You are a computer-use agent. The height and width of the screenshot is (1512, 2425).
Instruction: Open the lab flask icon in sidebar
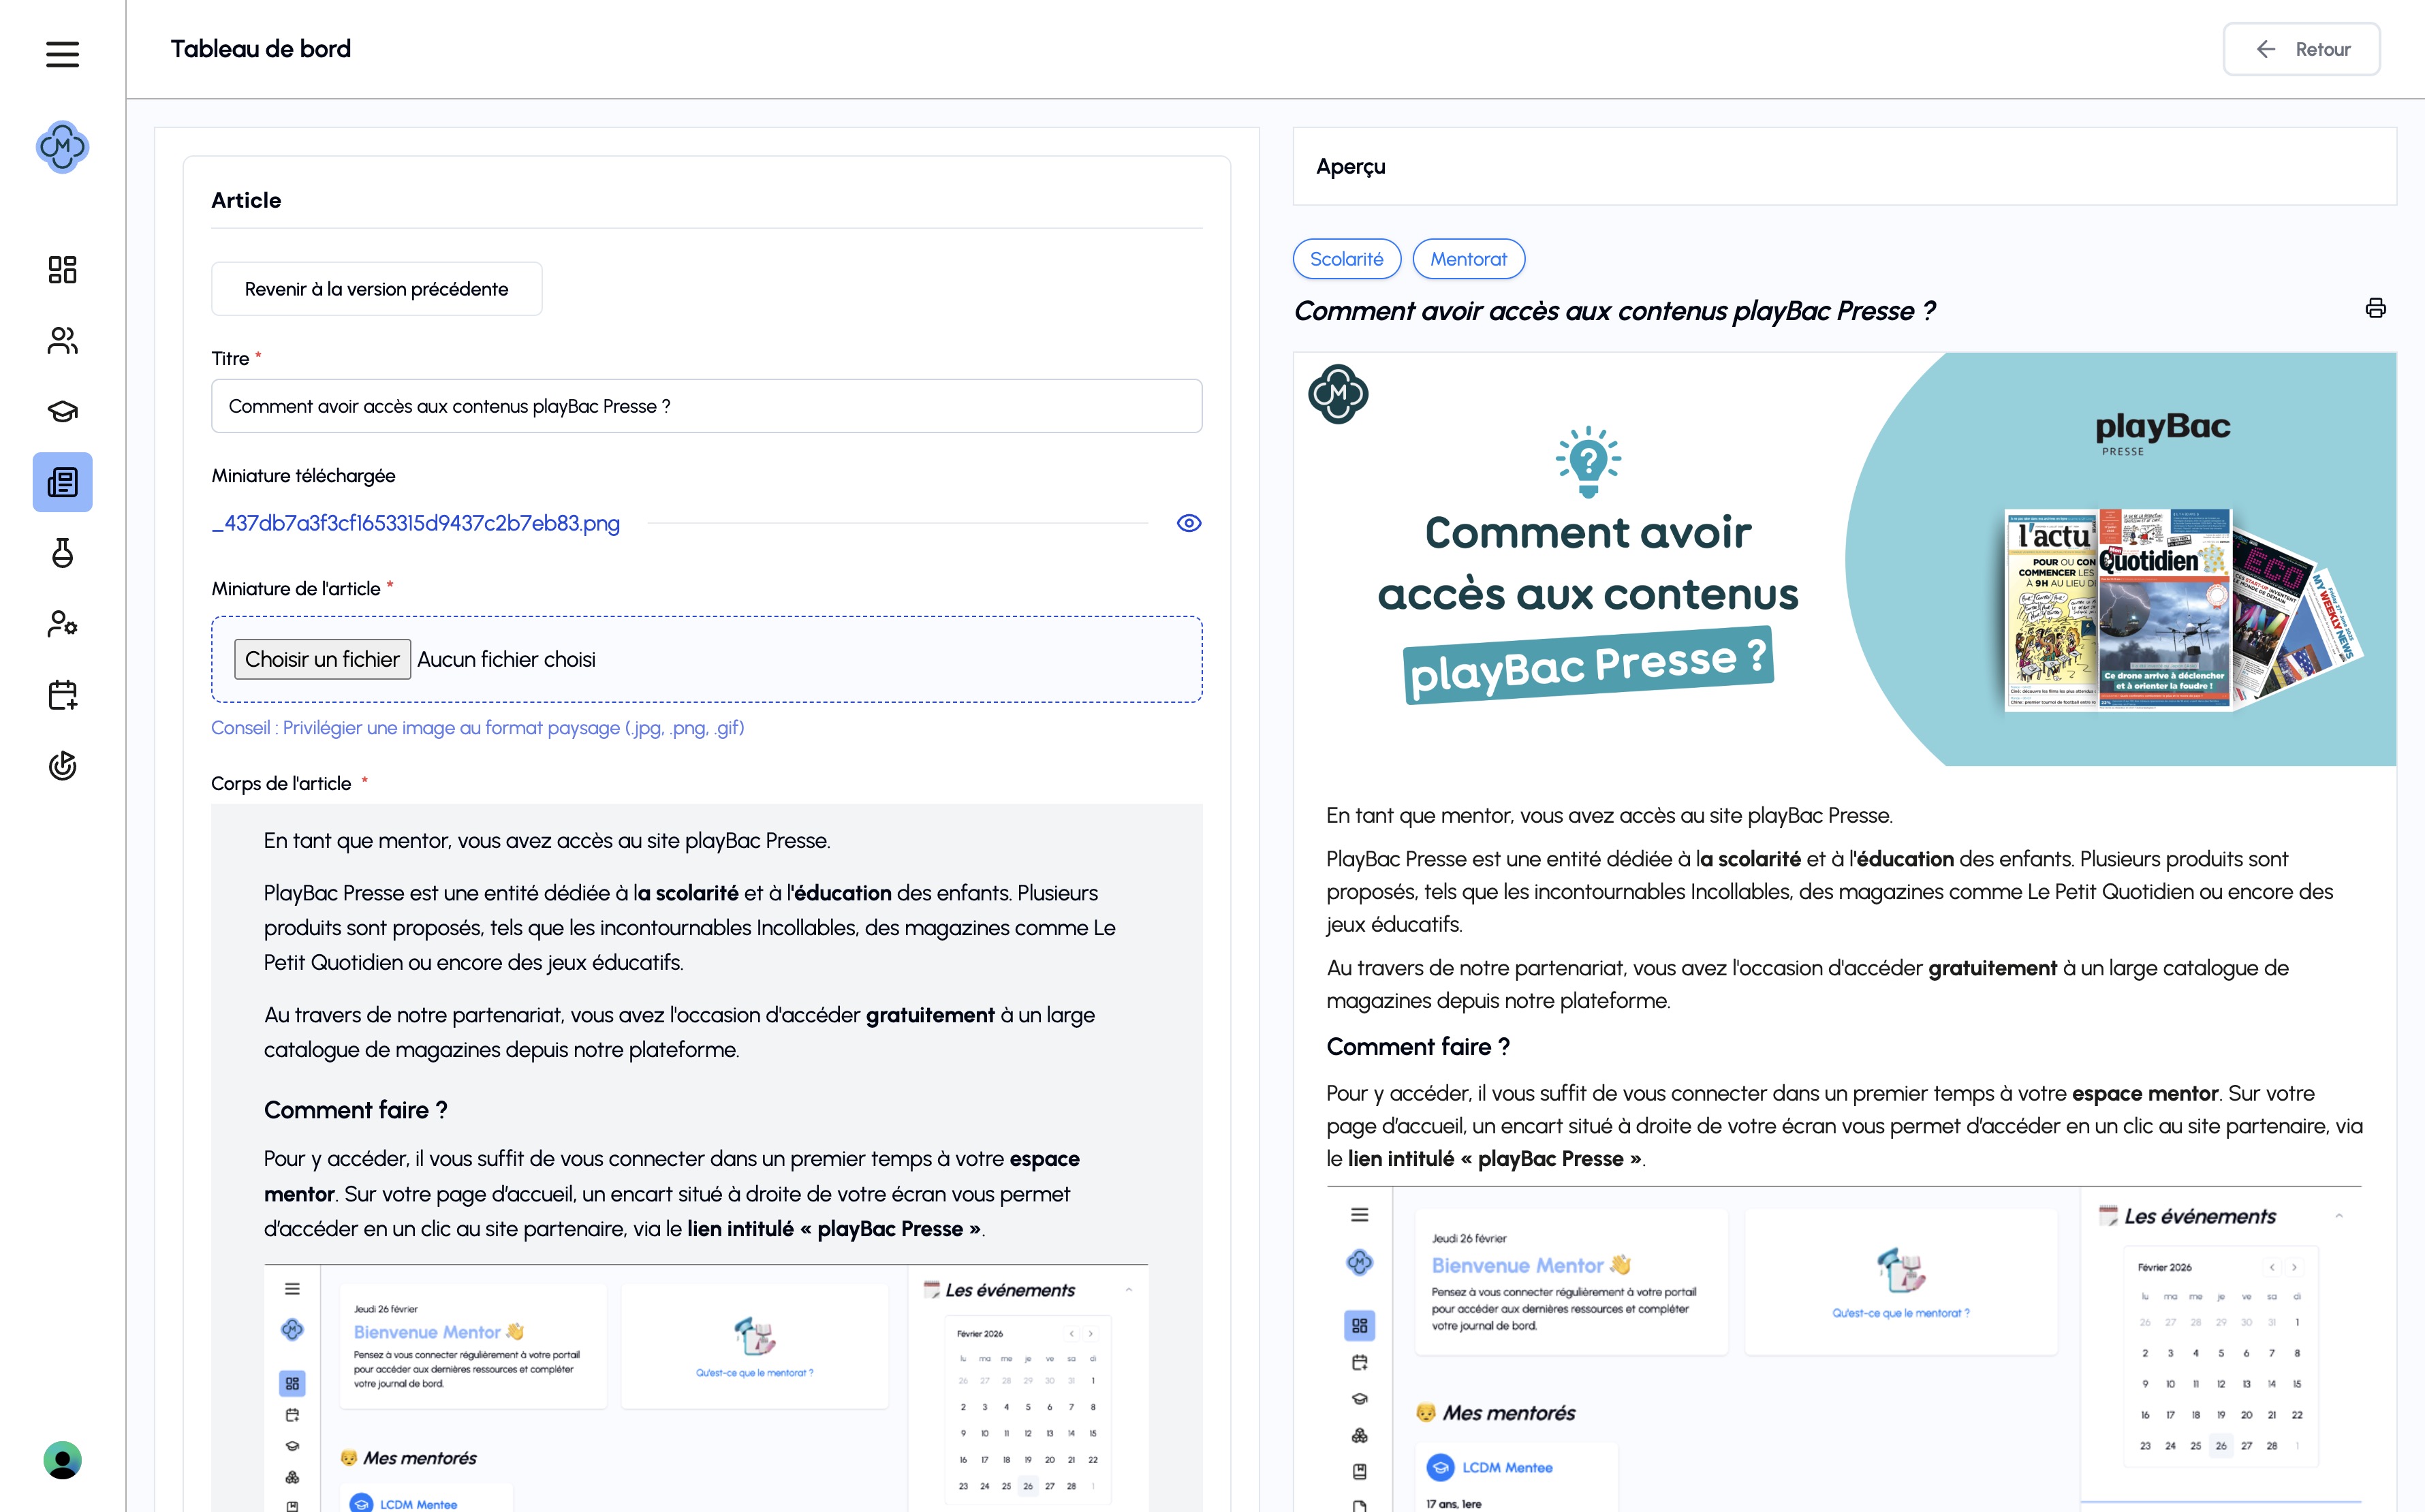[62, 553]
